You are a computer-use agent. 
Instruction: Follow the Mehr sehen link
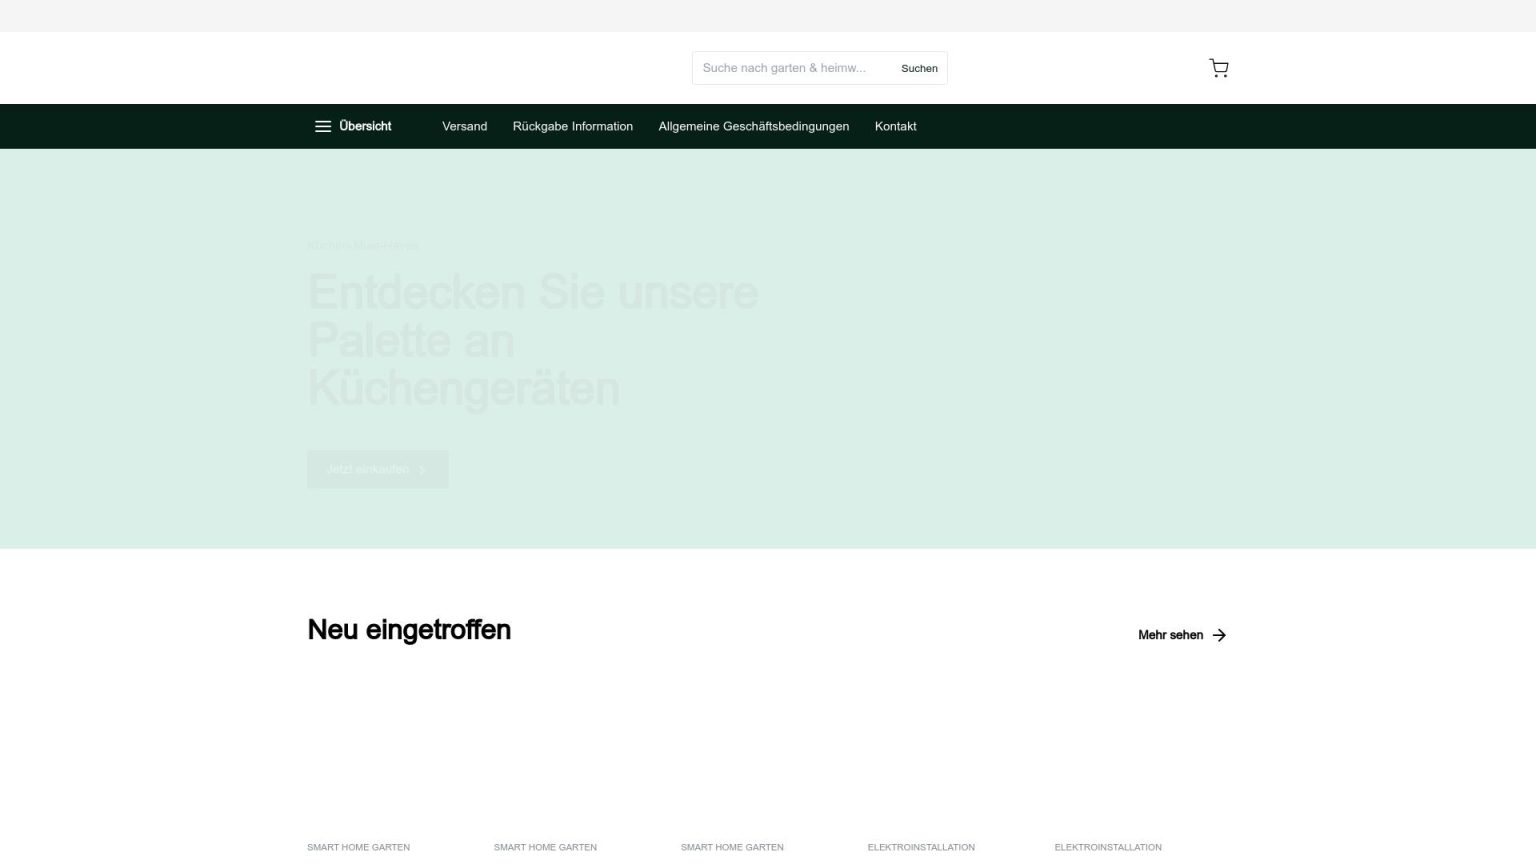[x=1170, y=635]
